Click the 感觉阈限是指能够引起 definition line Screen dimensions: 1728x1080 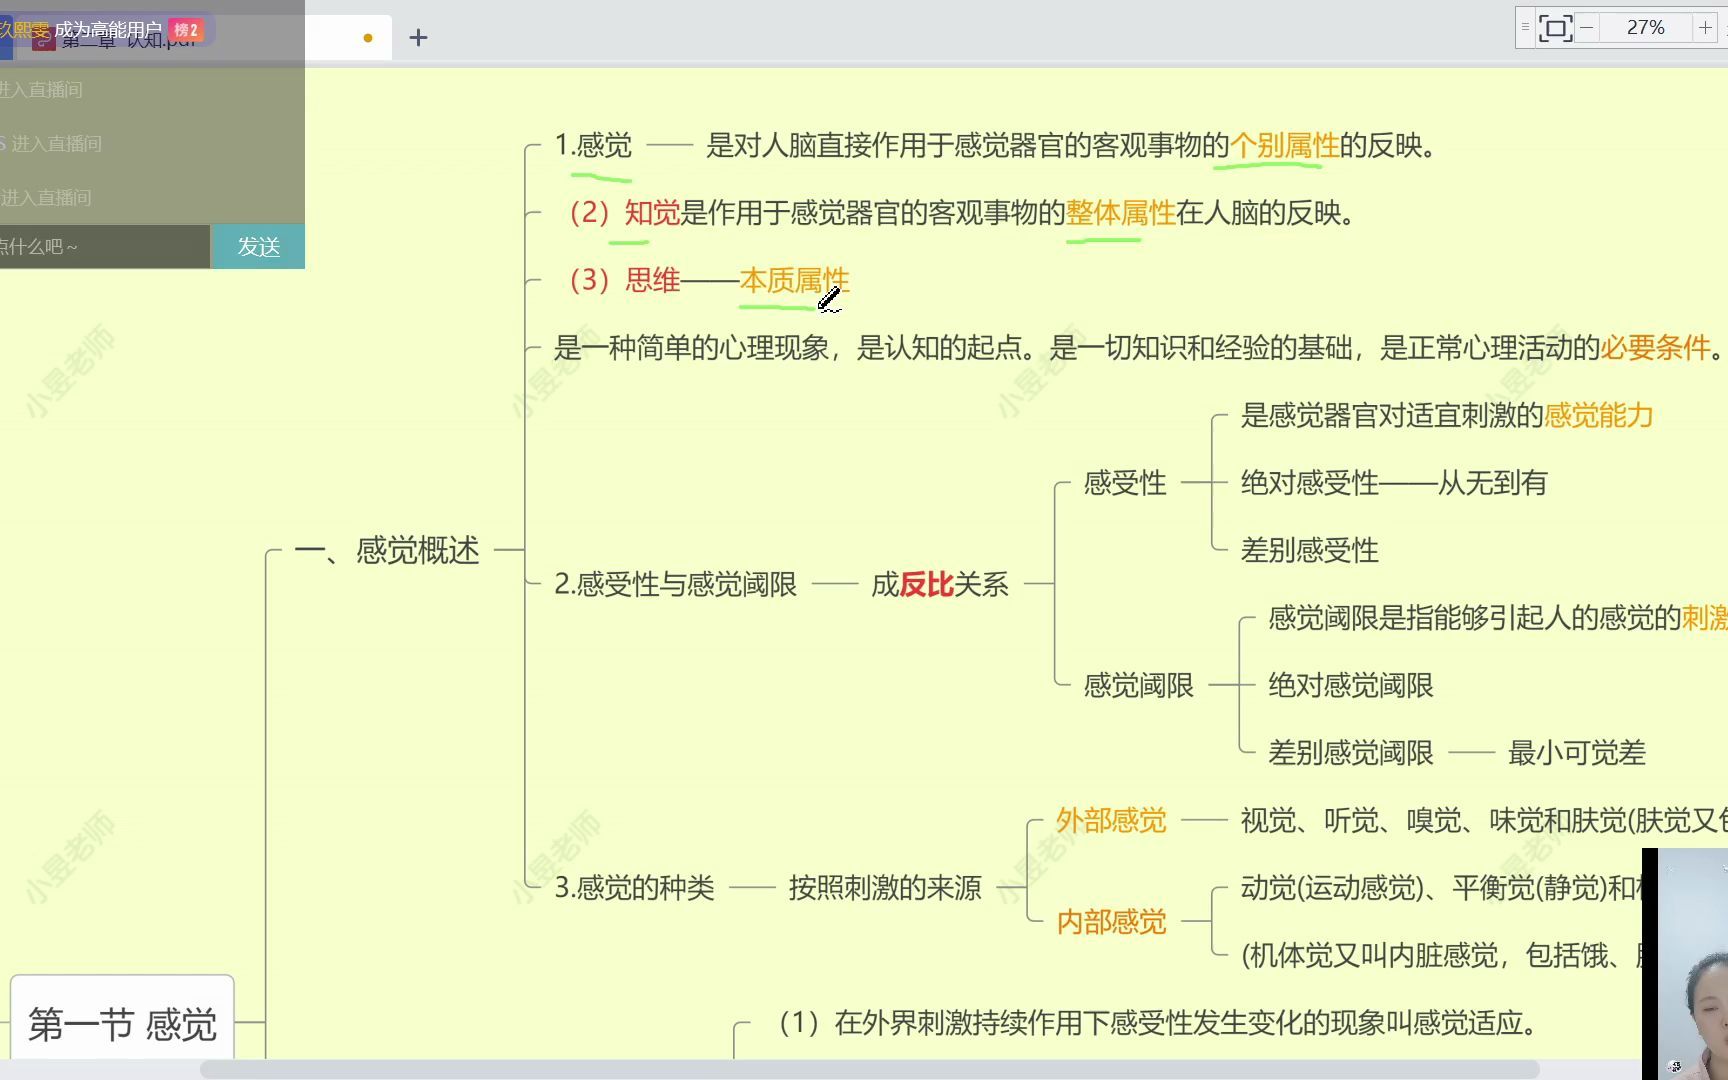(1497, 618)
